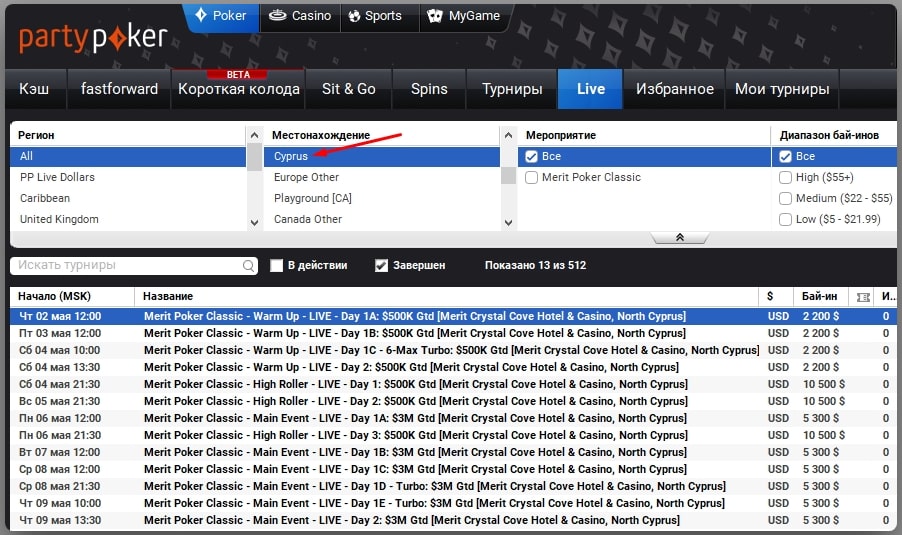Check the Merit Poker Classic checkbox

[532, 178]
